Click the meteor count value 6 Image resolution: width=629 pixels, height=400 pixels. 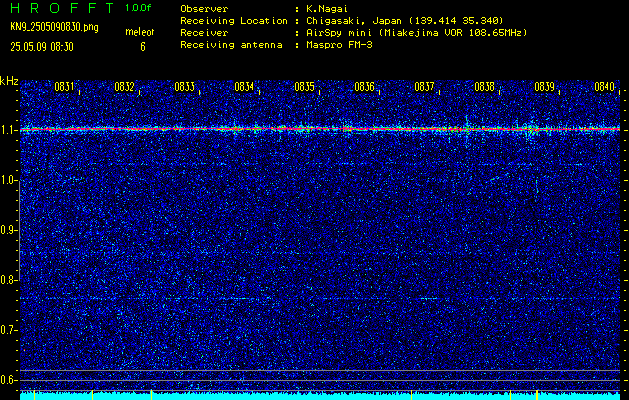[143, 47]
